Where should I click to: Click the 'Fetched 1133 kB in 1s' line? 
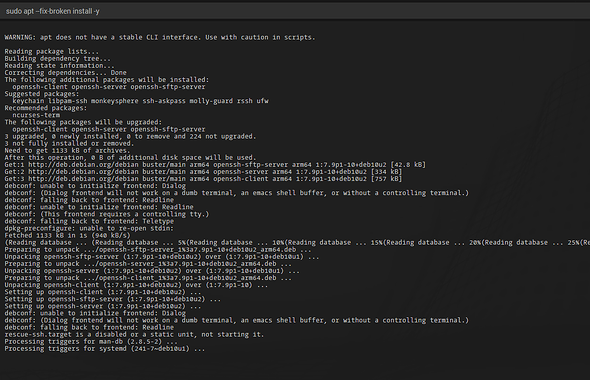pos(67,236)
